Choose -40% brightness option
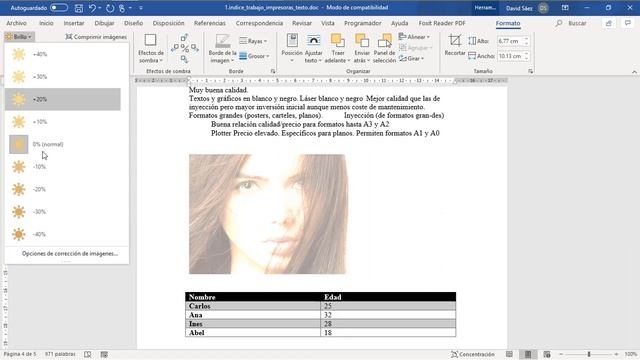The image size is (640, 360). point(63,234)
